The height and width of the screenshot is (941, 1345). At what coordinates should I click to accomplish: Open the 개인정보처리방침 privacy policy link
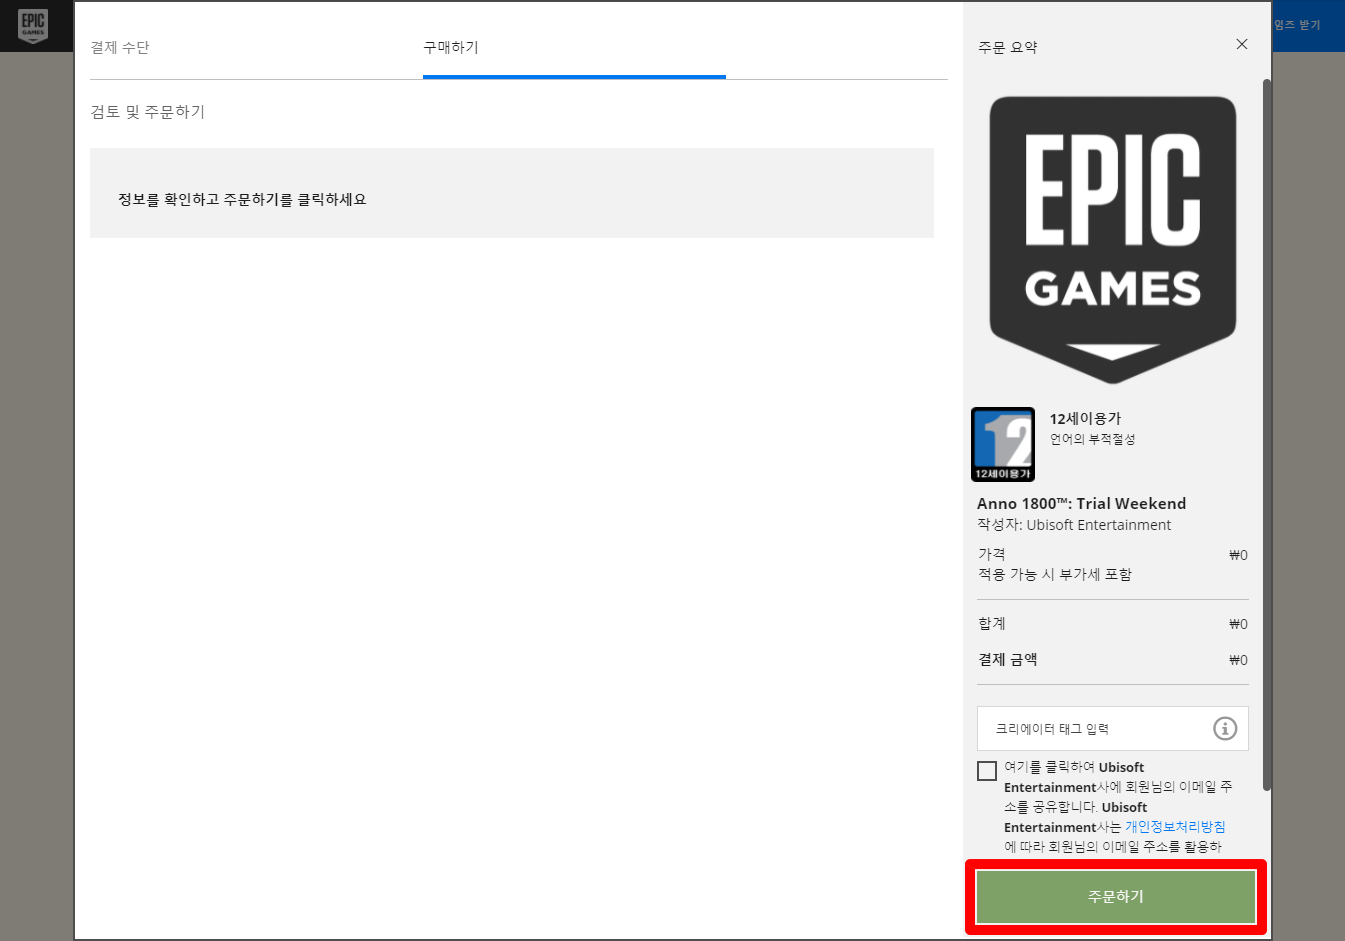click(x=1175, y=827)
